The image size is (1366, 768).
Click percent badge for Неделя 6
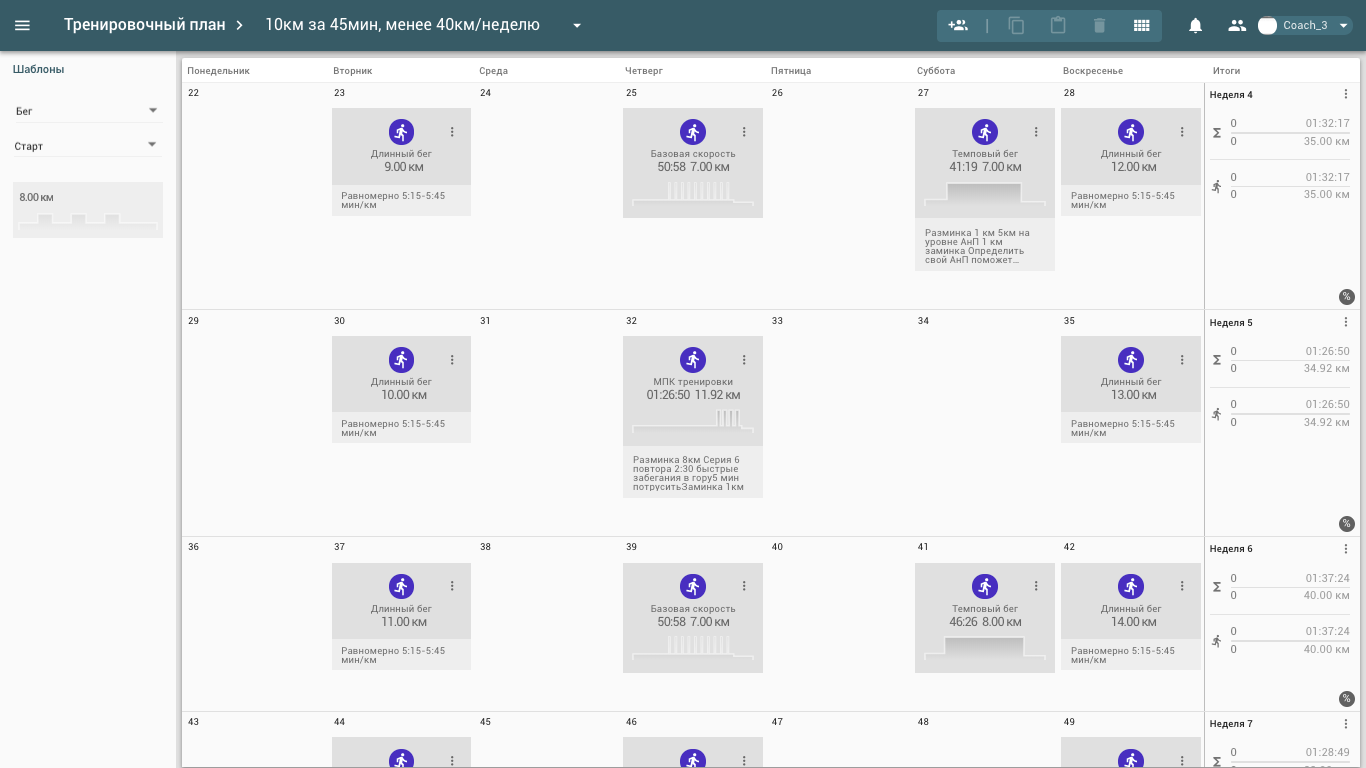(1346, 699)
